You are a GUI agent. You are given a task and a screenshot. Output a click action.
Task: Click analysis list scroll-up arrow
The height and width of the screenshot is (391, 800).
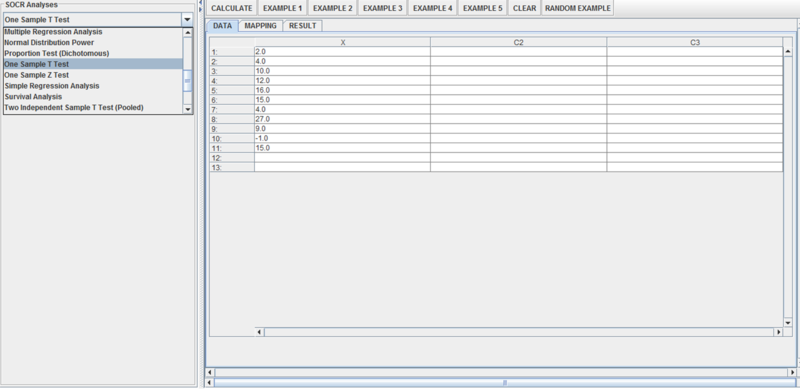point(188,33)
